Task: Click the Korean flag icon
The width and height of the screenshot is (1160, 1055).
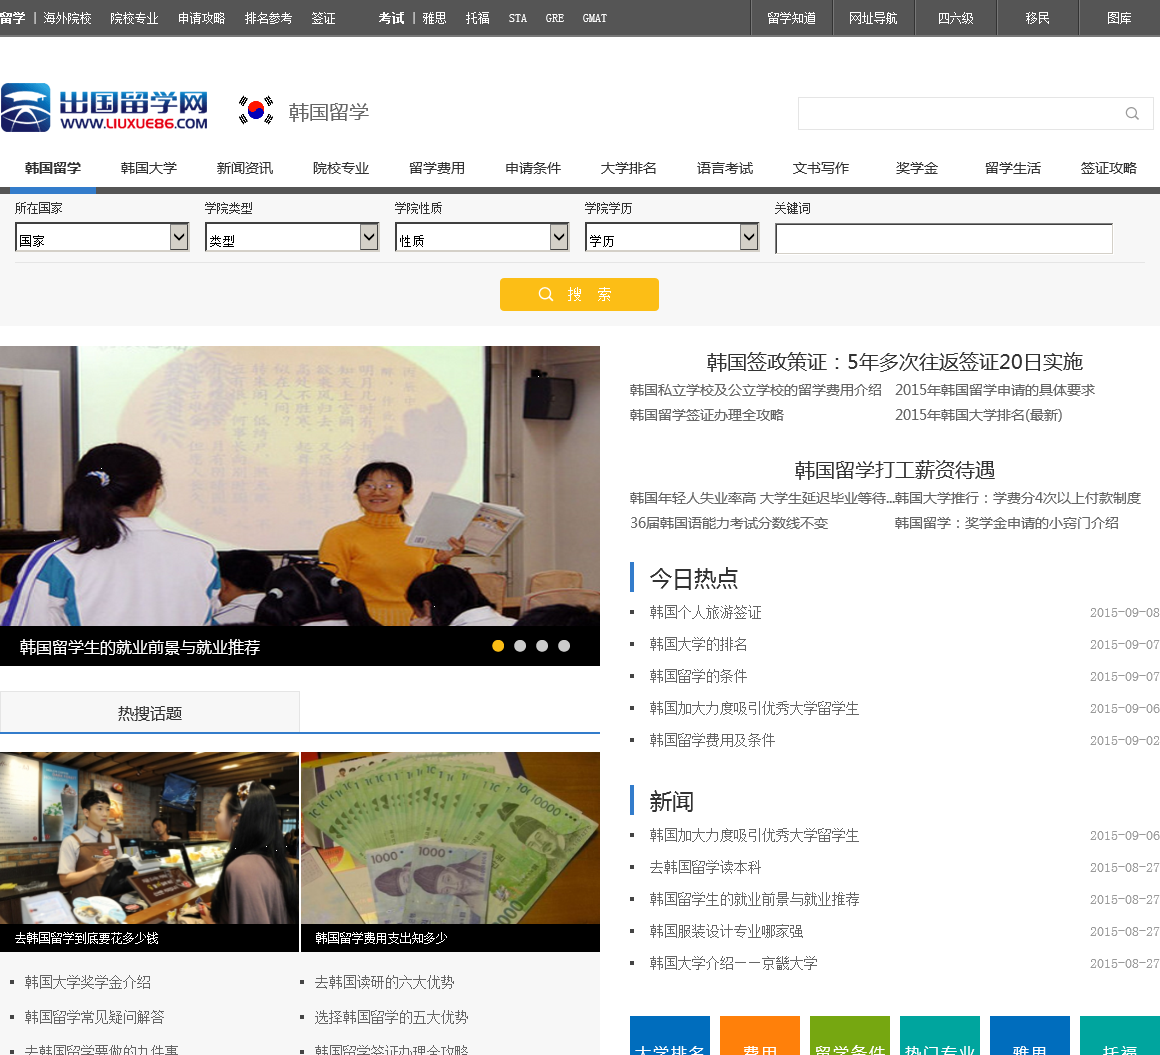Action: tap(256, 110)
